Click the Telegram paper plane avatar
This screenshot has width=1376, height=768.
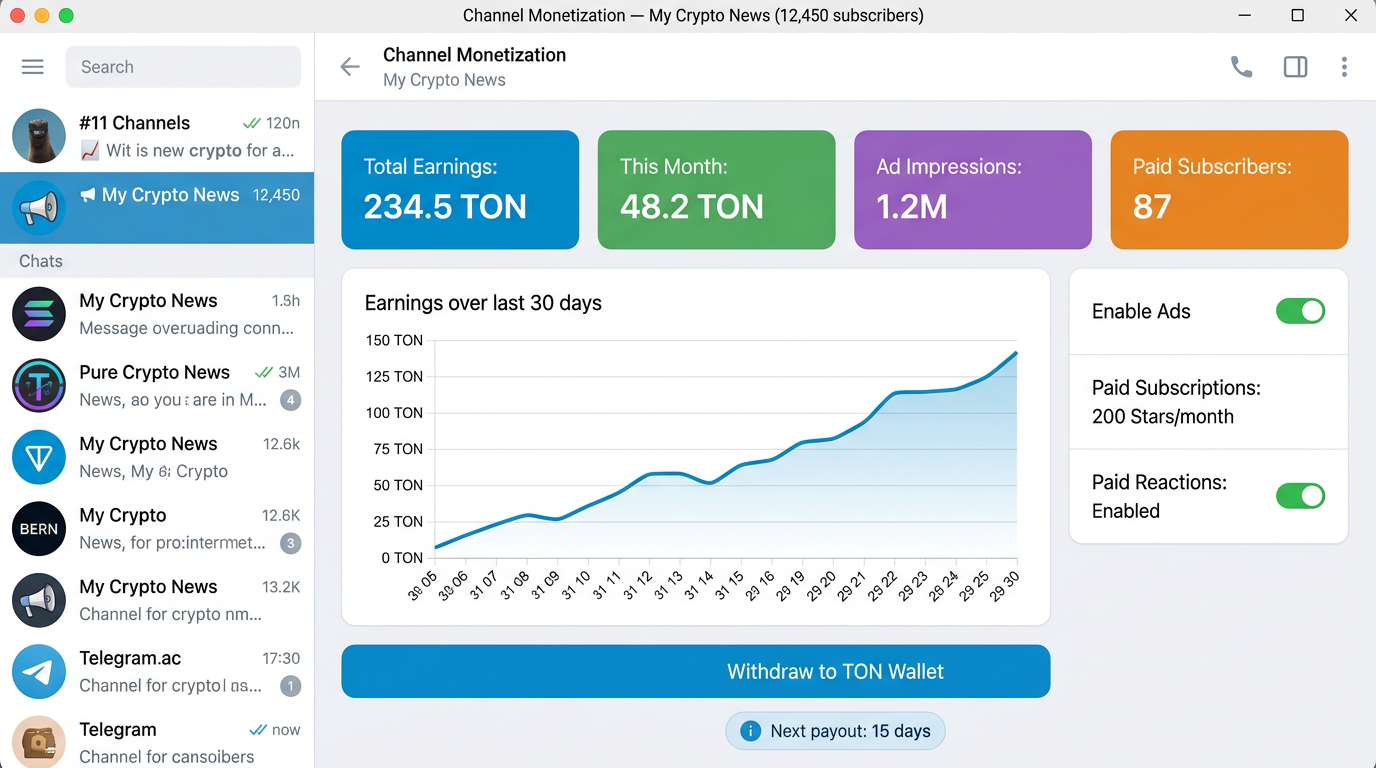pos(39,672)
